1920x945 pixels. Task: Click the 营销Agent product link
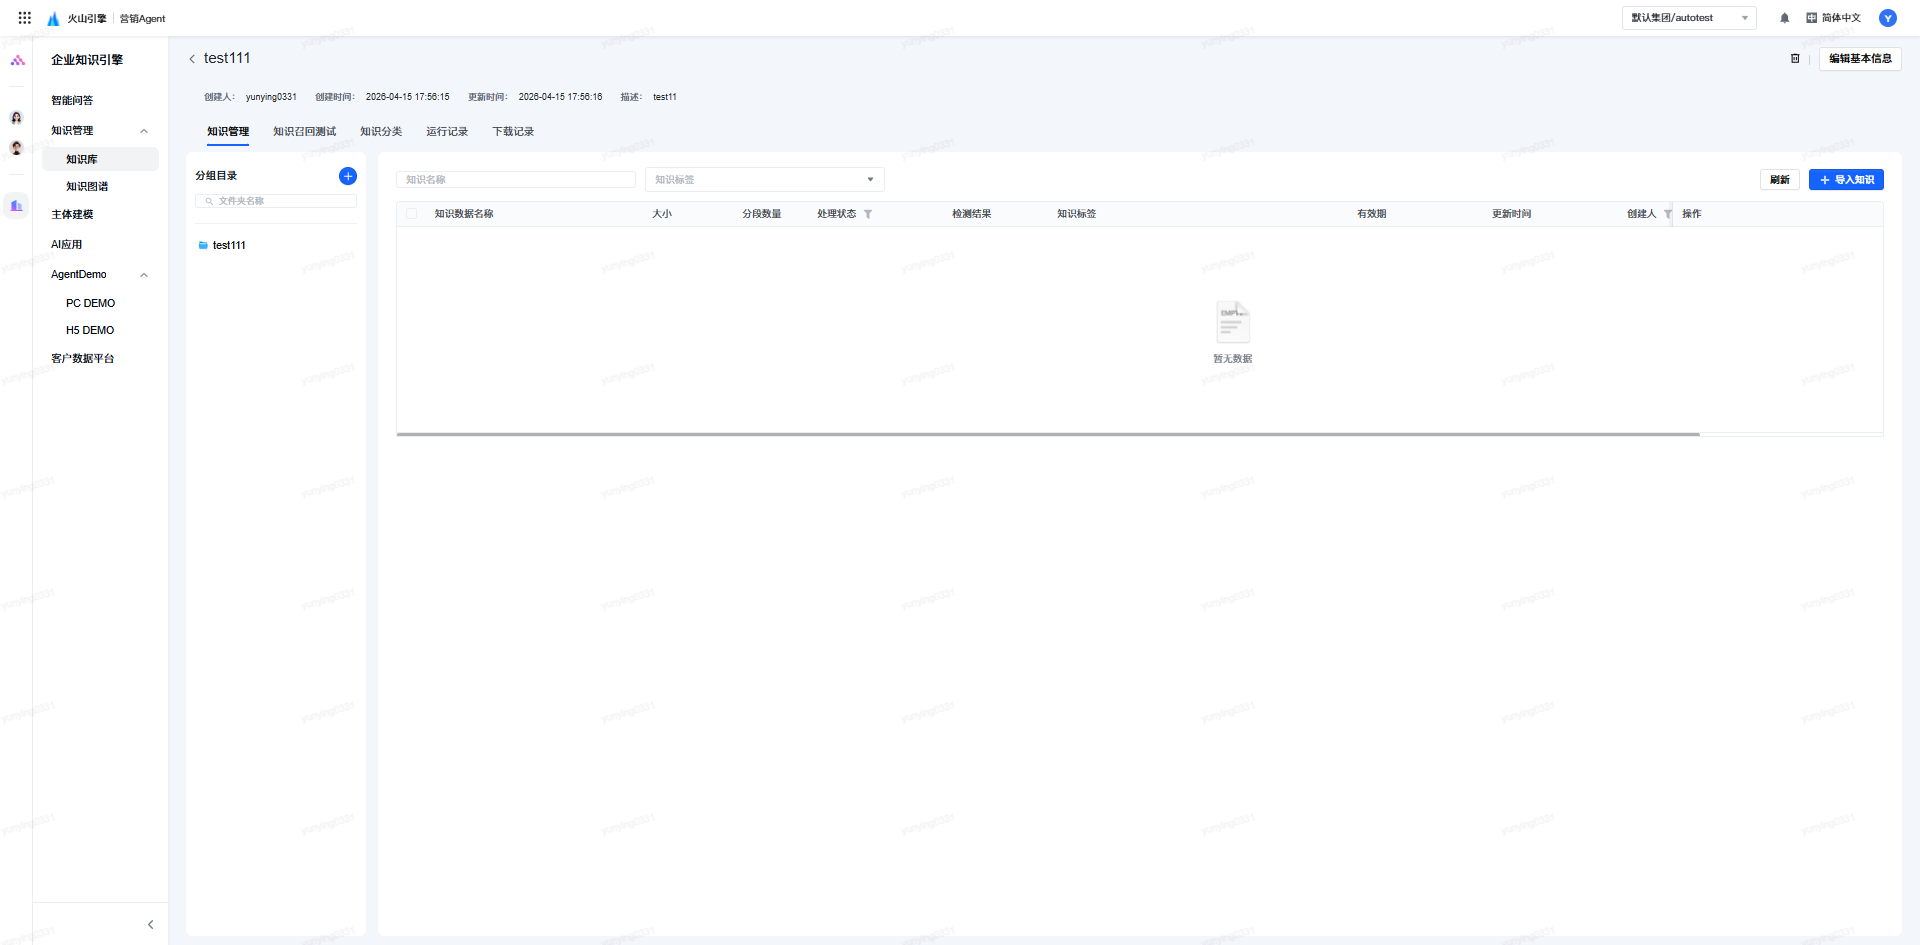pyautogui.click(x=143, y=19)
